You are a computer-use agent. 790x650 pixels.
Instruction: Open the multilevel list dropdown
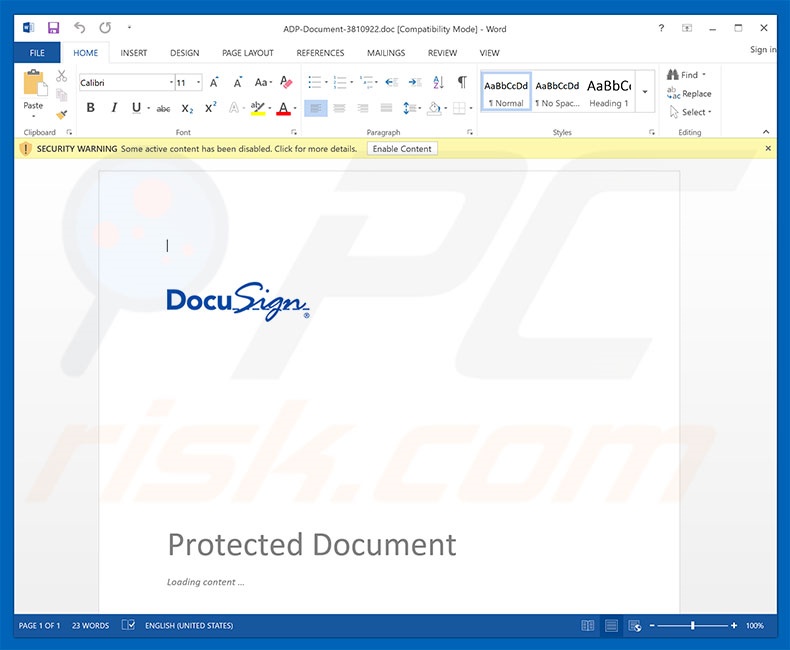376,82
